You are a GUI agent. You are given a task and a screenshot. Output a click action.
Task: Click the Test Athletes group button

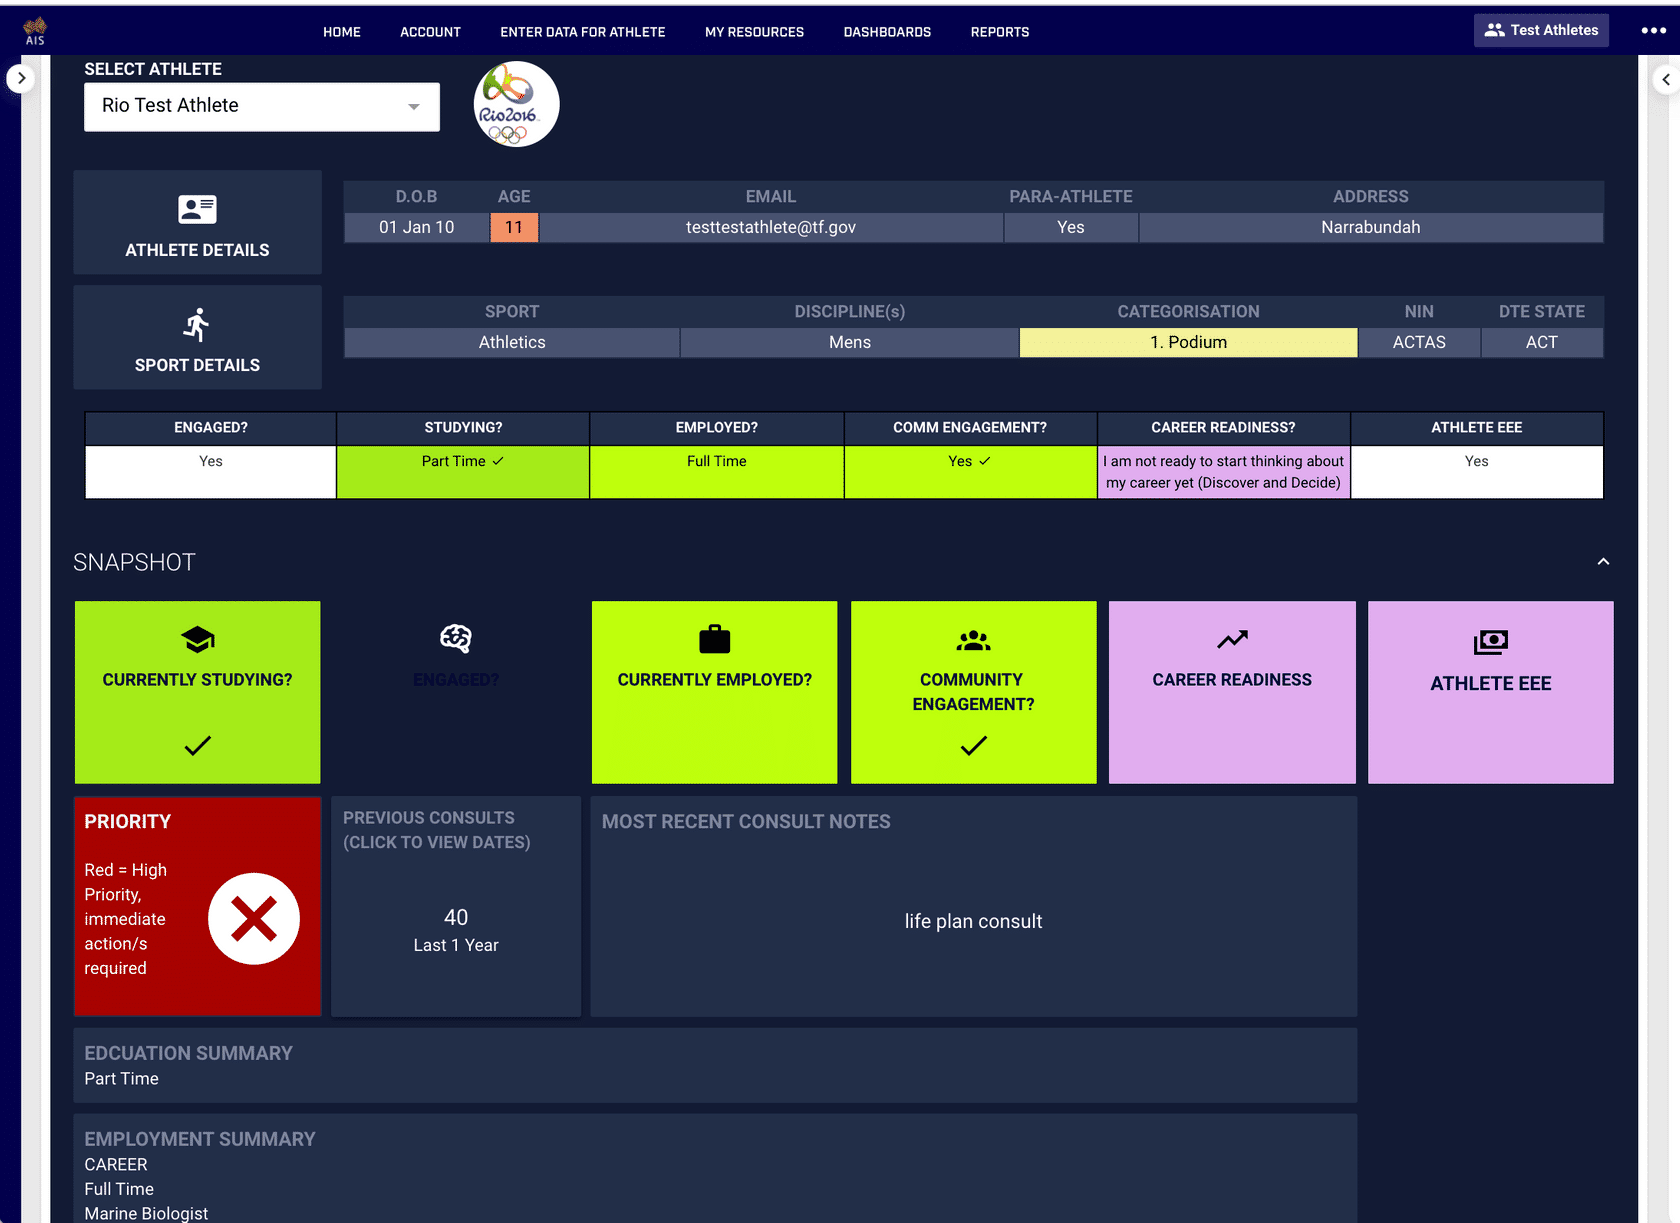pyautogui.click(x=1541, y=30)
